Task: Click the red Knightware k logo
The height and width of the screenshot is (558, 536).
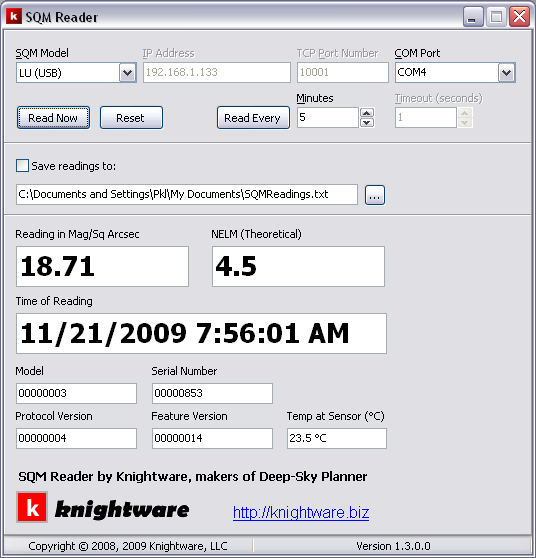Action: tap(32, 507)
